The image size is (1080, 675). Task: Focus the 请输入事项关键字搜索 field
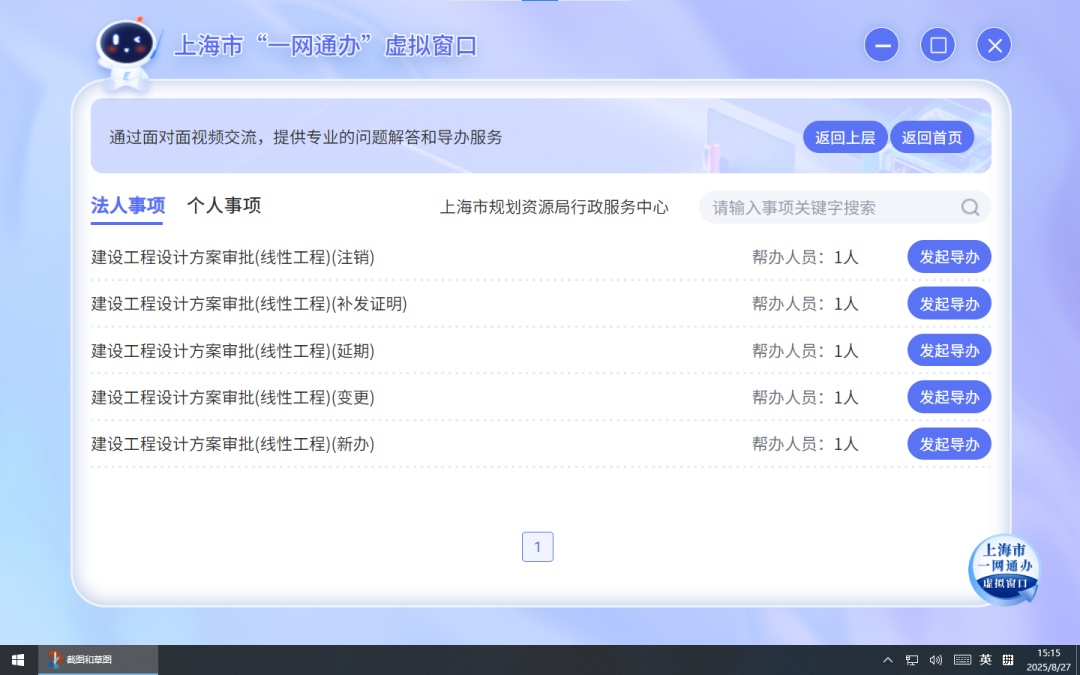point(844,207)
